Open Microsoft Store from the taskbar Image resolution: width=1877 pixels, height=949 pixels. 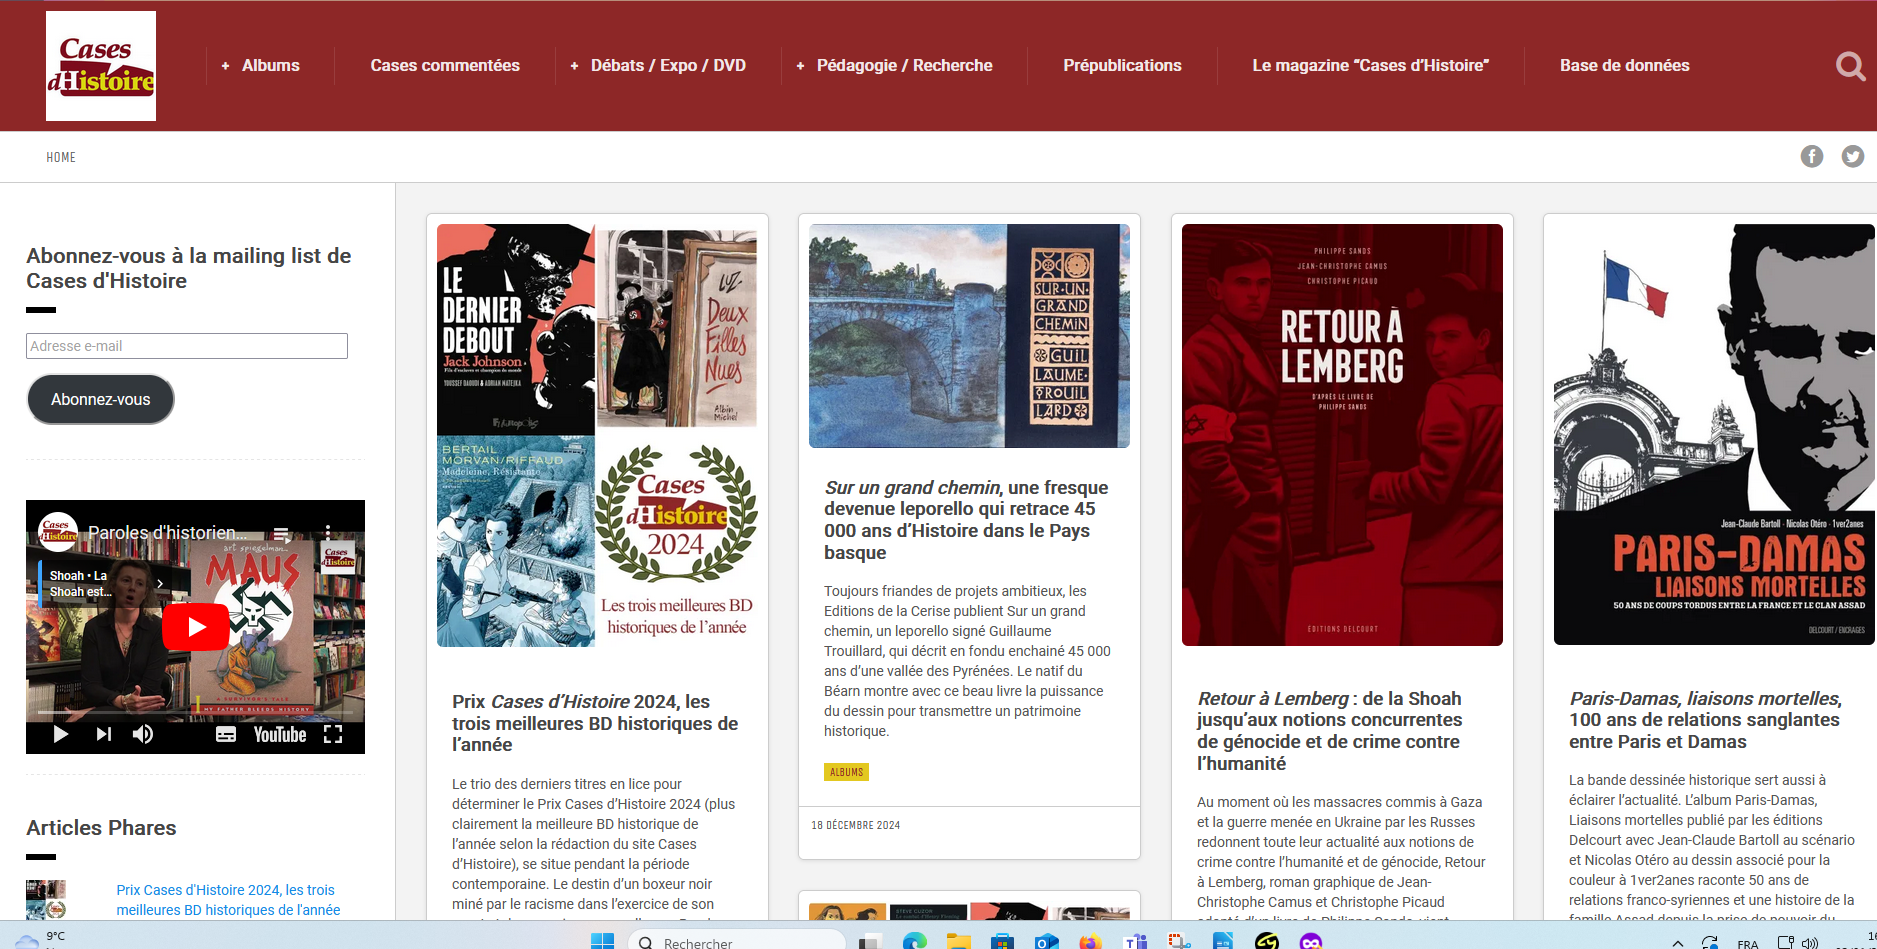(1002, 942)
